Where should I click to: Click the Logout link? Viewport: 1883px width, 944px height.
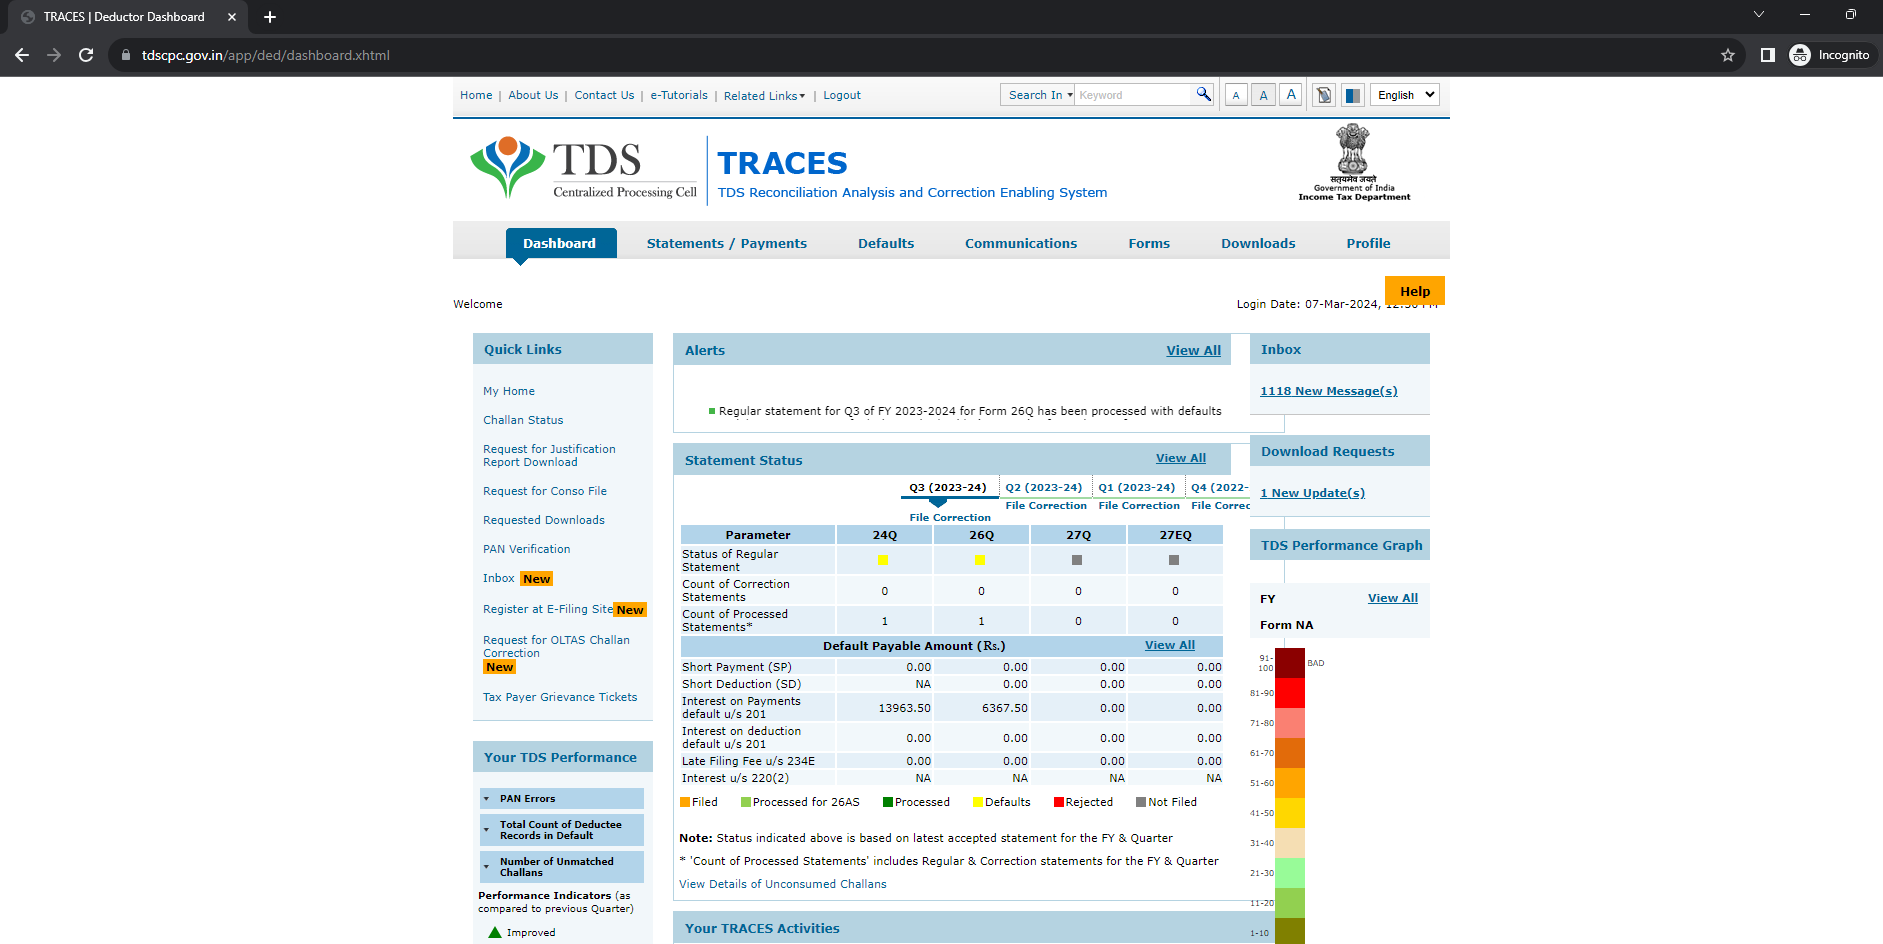842,96
